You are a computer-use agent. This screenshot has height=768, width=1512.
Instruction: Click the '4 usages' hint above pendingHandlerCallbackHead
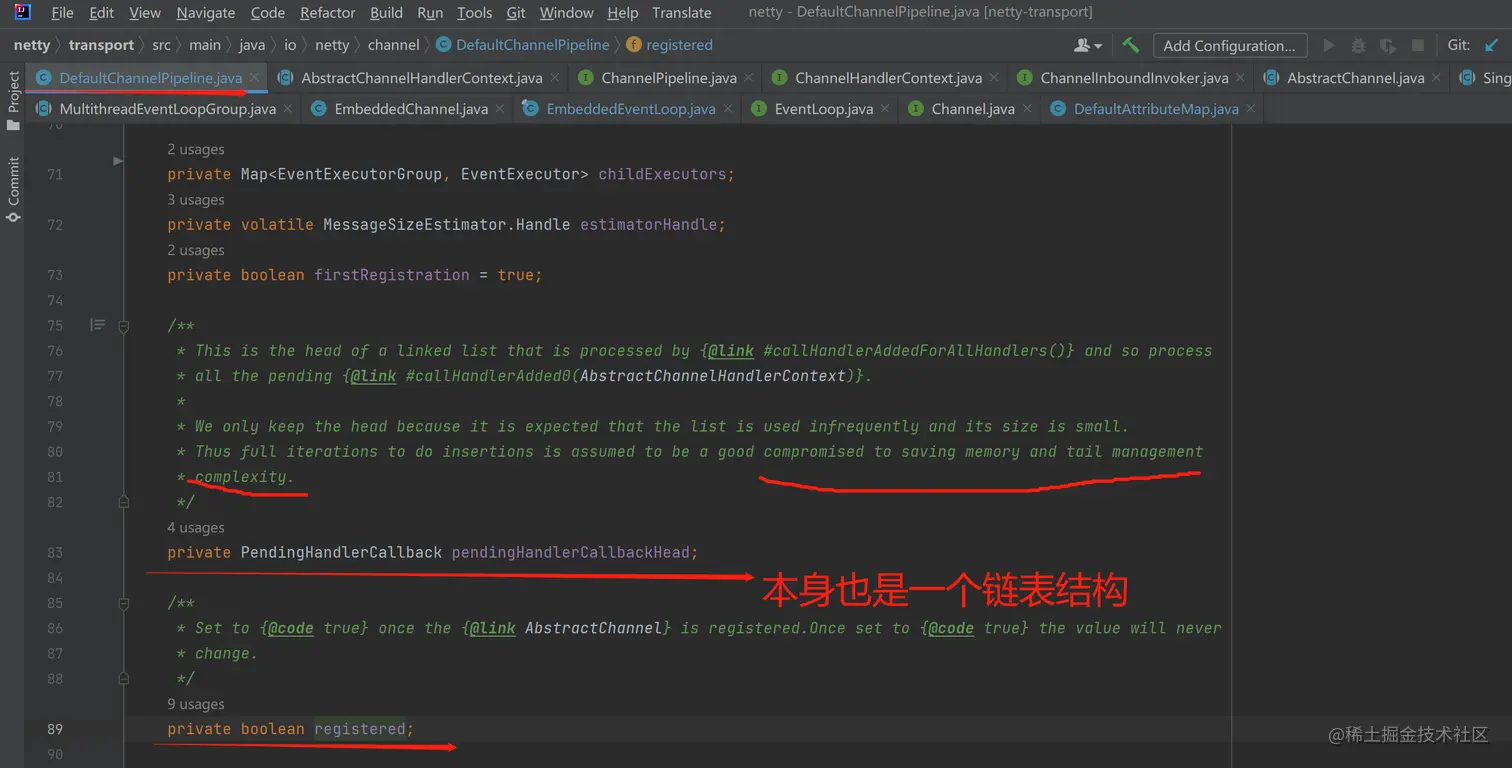(x=196, y=527)
